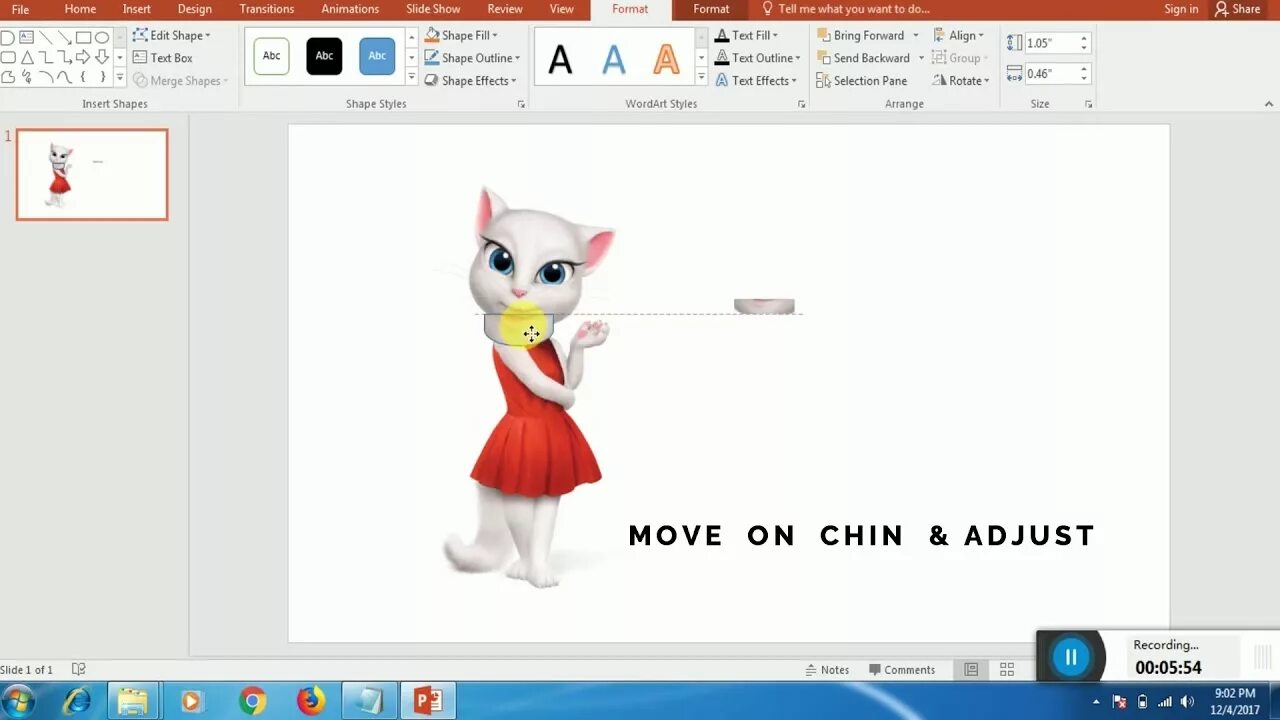
Task: Open the Text Effects dropdown
Action: pyautogui.click(x=755, y=81)
